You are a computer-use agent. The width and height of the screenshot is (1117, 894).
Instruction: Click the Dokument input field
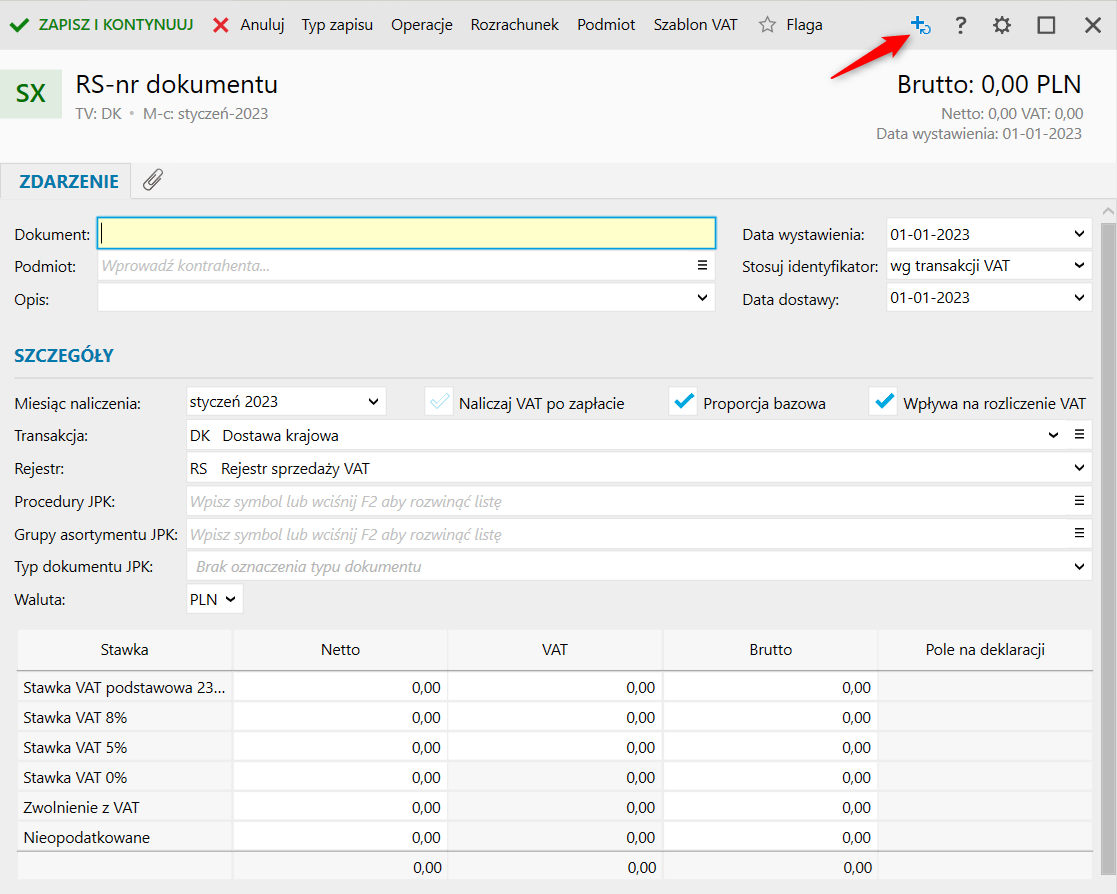[406, 234]
